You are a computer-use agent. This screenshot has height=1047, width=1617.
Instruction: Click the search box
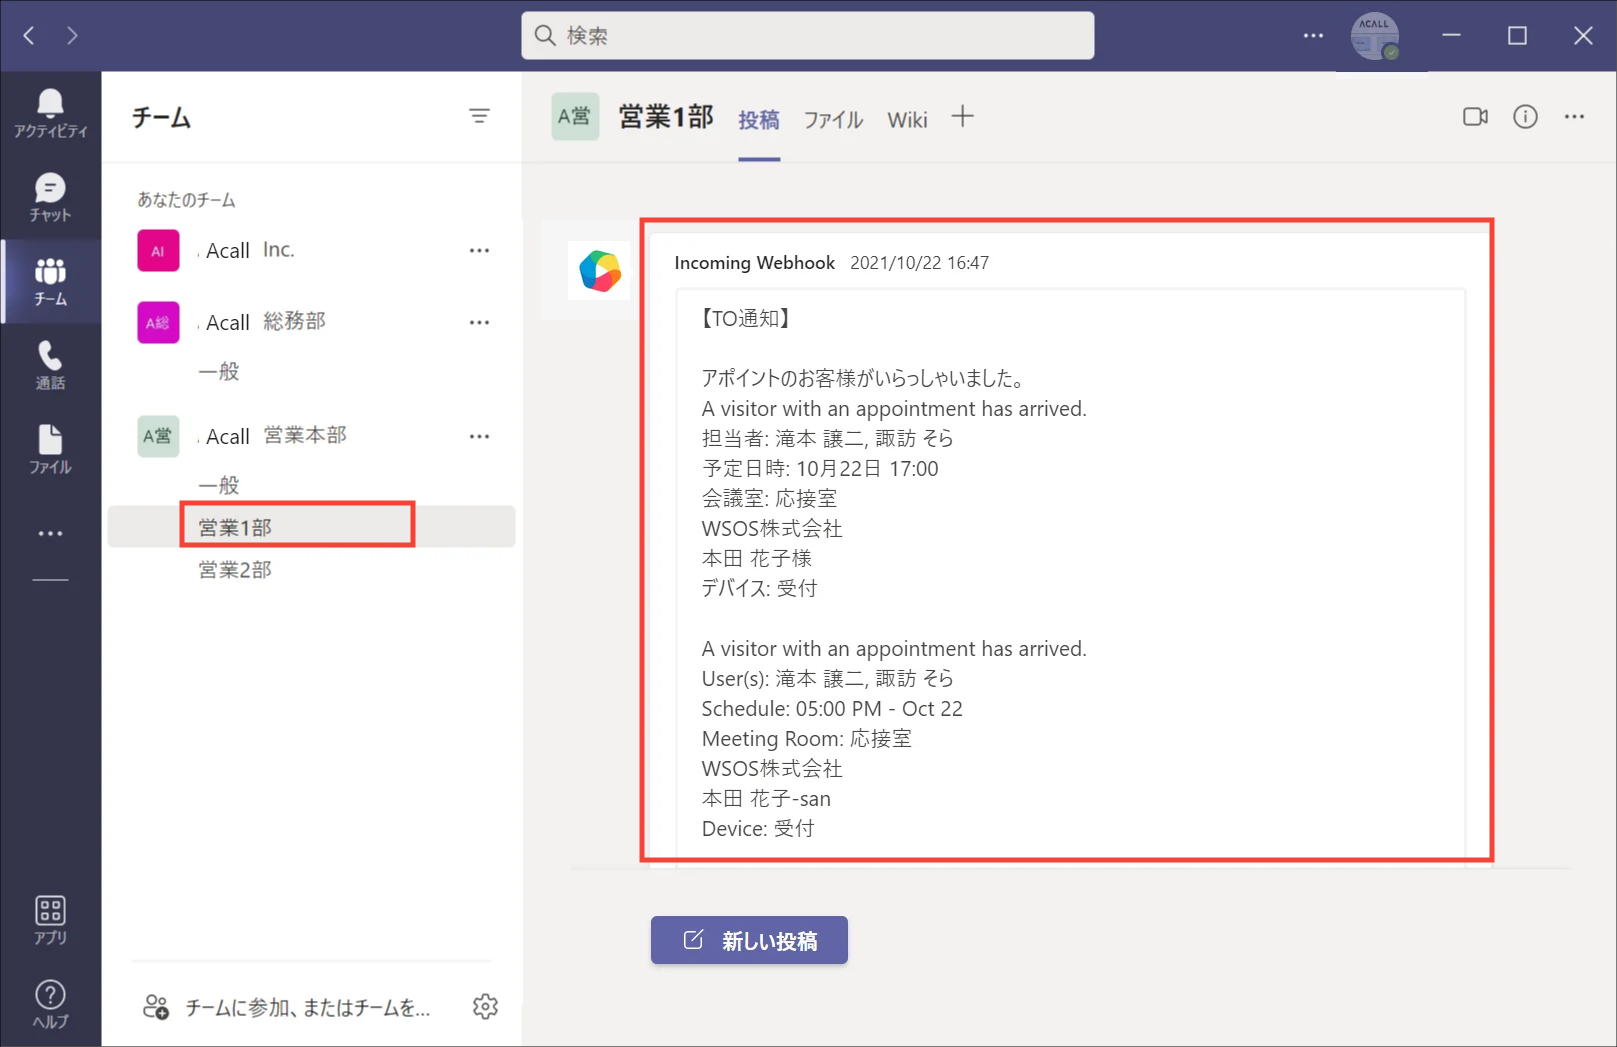807,36
